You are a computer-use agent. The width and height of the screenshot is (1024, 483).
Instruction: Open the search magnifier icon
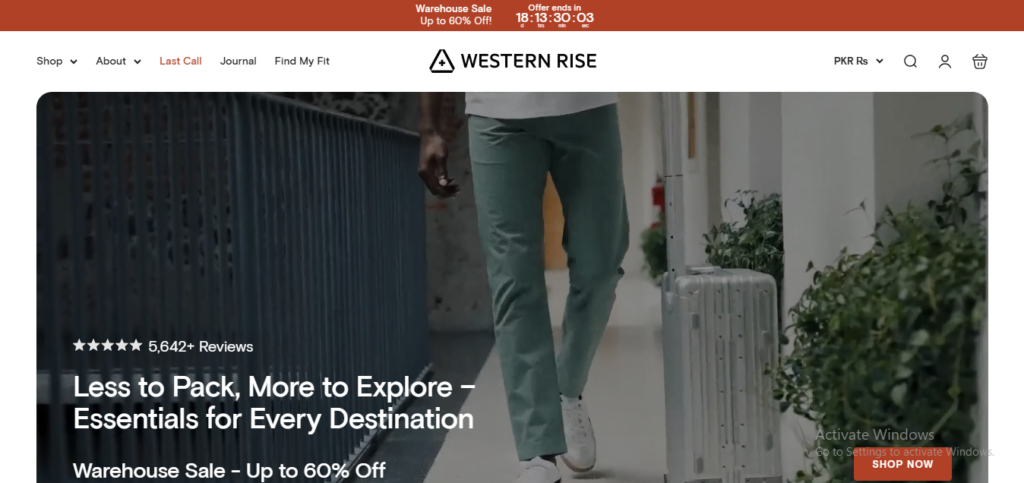[x=910, y=61]
